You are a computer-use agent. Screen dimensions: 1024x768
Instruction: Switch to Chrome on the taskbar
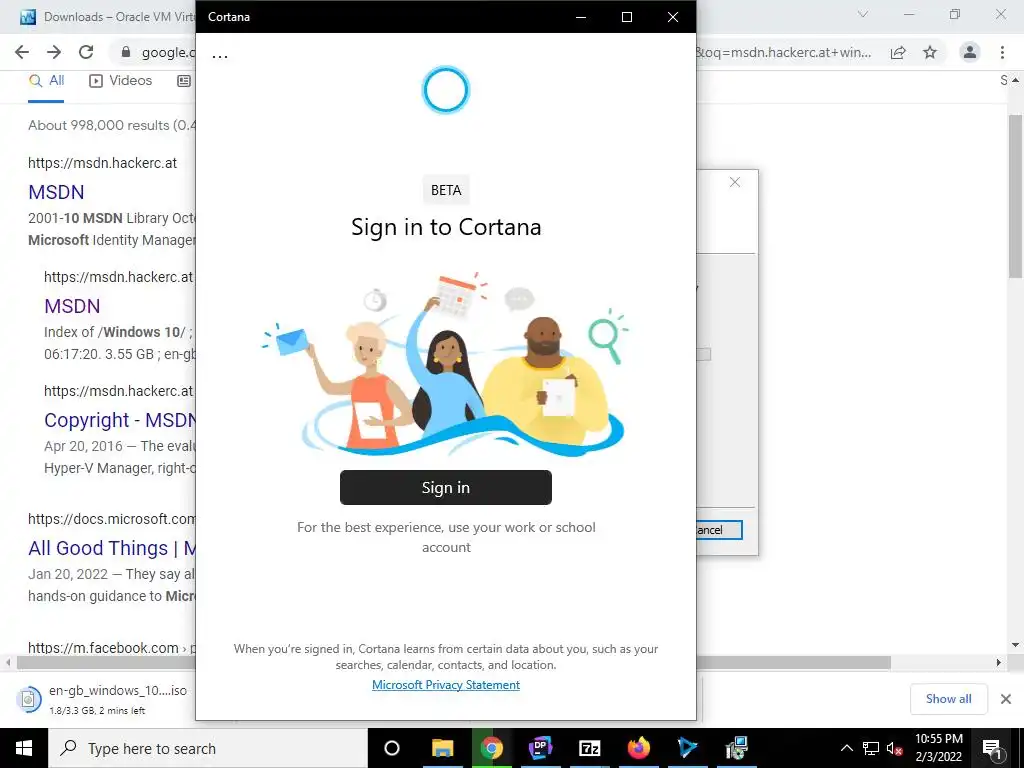491,748
